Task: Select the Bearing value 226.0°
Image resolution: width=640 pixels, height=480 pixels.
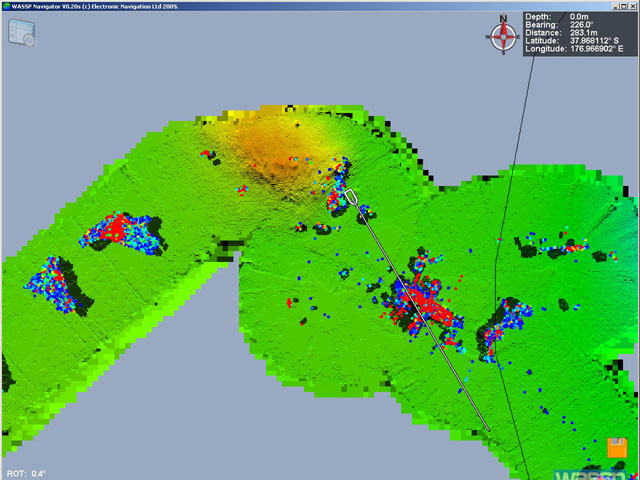Action: coord(584,27)
